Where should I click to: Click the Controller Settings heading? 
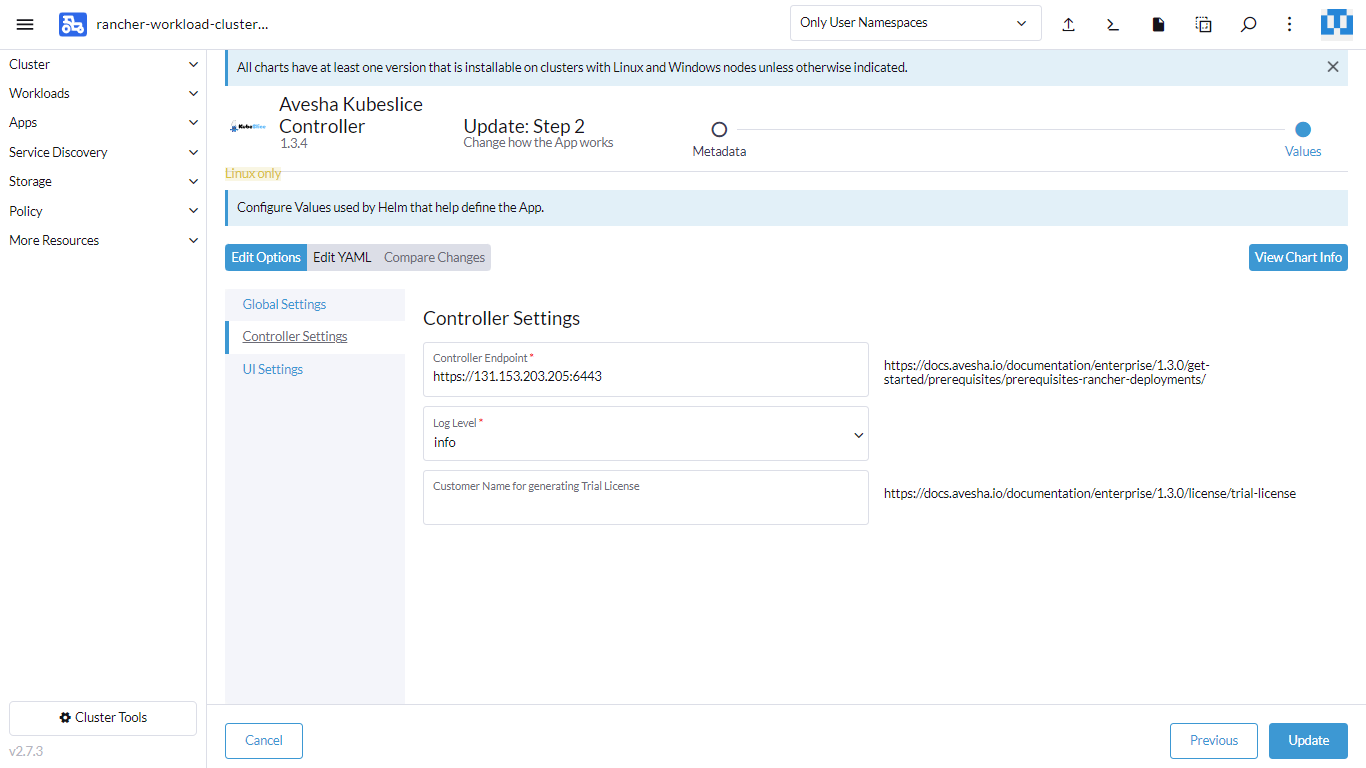click(x=501, y=318)
